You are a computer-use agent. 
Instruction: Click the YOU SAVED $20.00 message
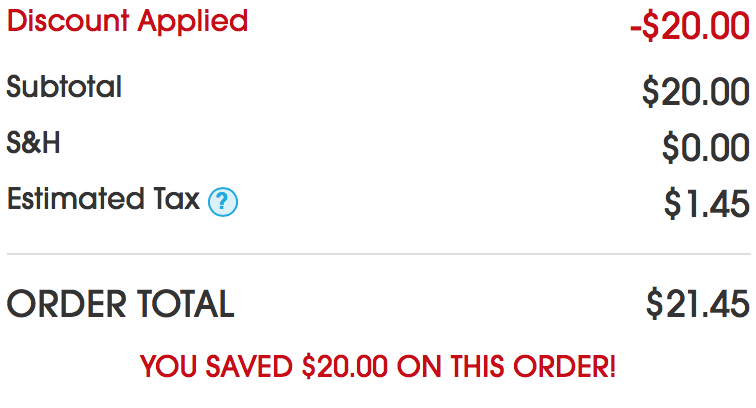point(378,367)
